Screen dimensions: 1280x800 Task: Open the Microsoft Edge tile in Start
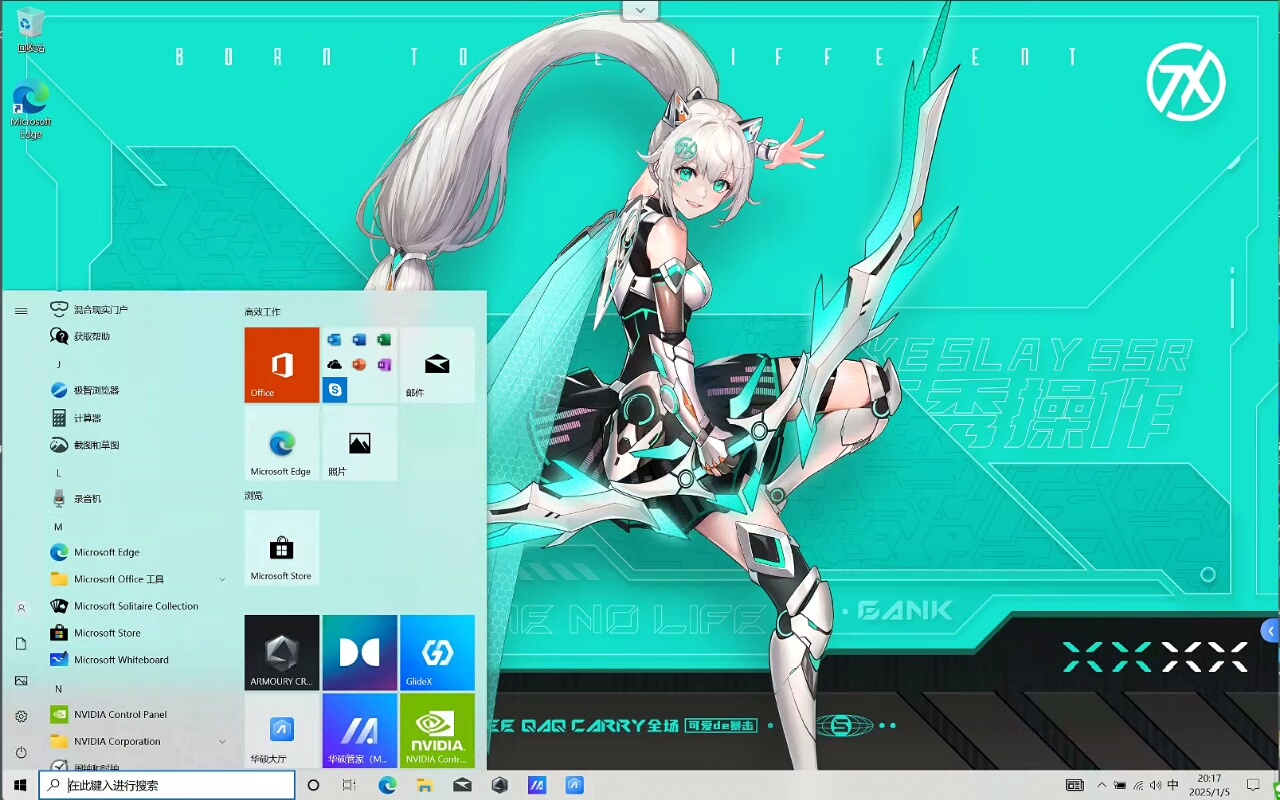(x=282, y=443)
